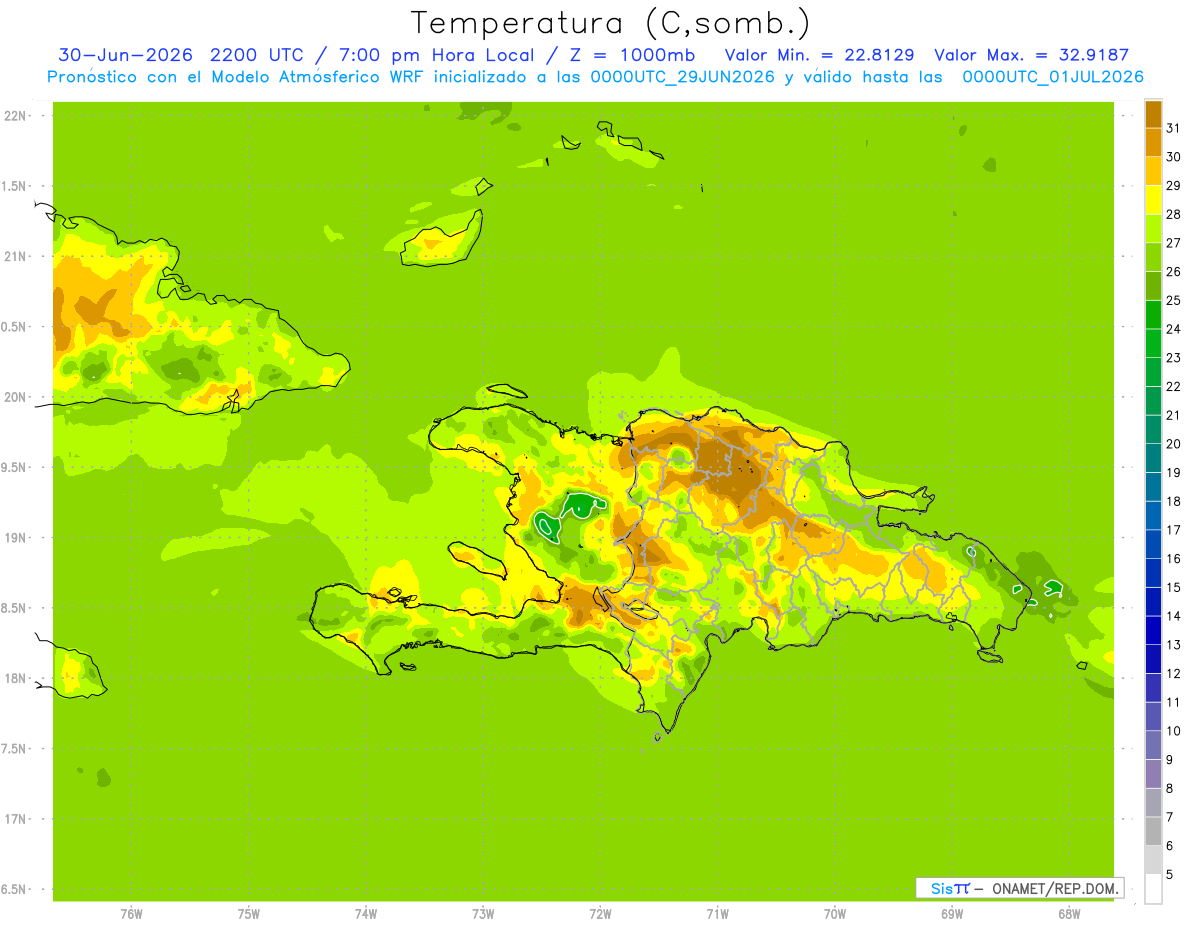This screenshot has width=1200, height=927.
Task: Click legend swatch between 29 and 30
Action: tap(1153, 171)
